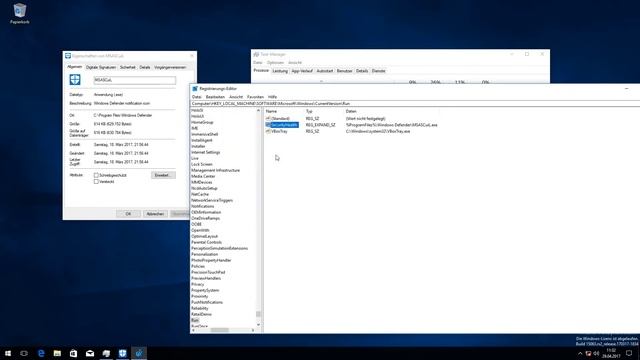Open the Windows Start menu
Viewport: 640px width, 360px height.
pyautogui.click(x=8, y=353)
